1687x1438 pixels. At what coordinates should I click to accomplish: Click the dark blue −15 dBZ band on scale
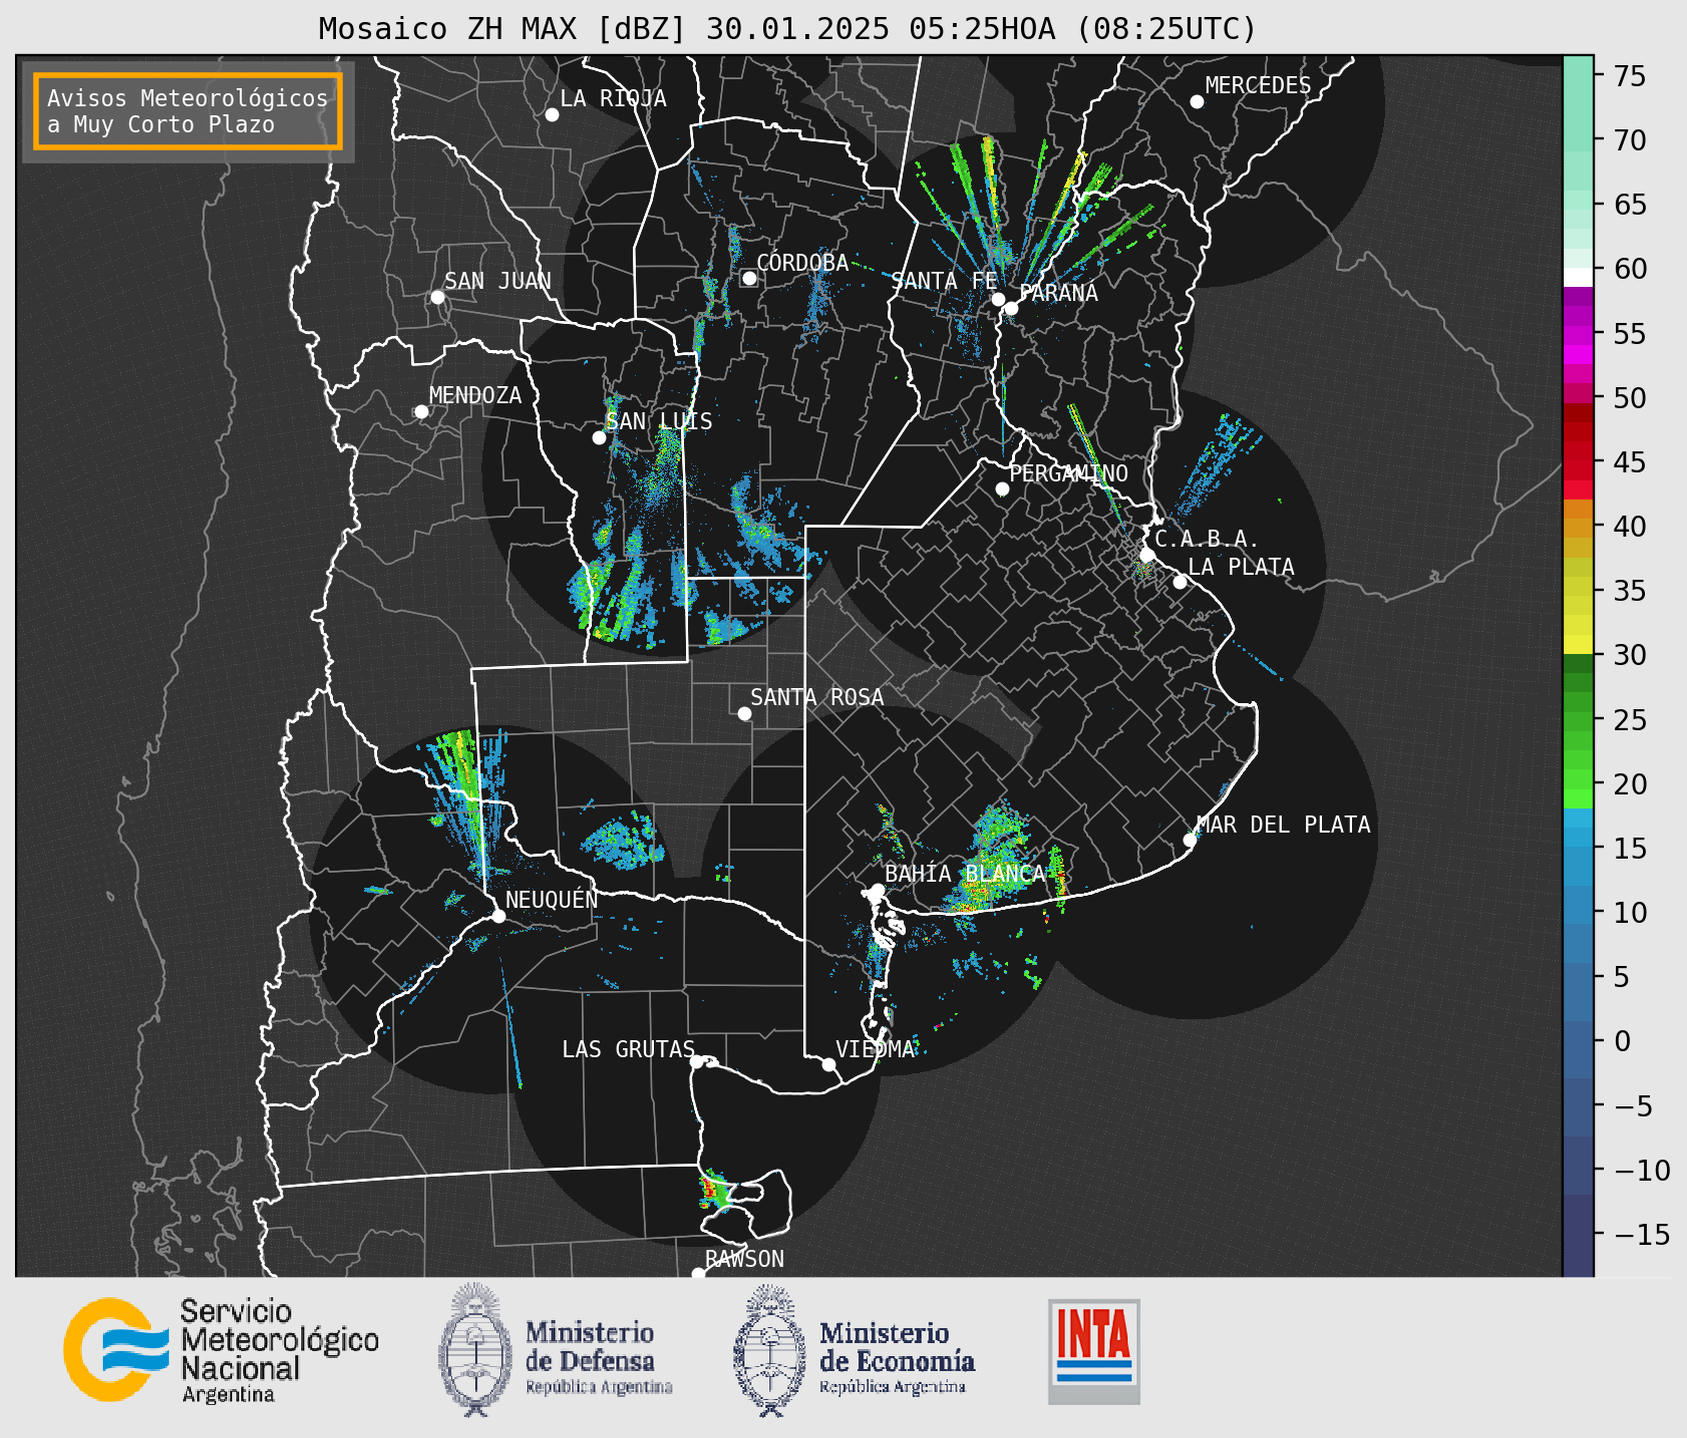(x=1577, y=1234)
